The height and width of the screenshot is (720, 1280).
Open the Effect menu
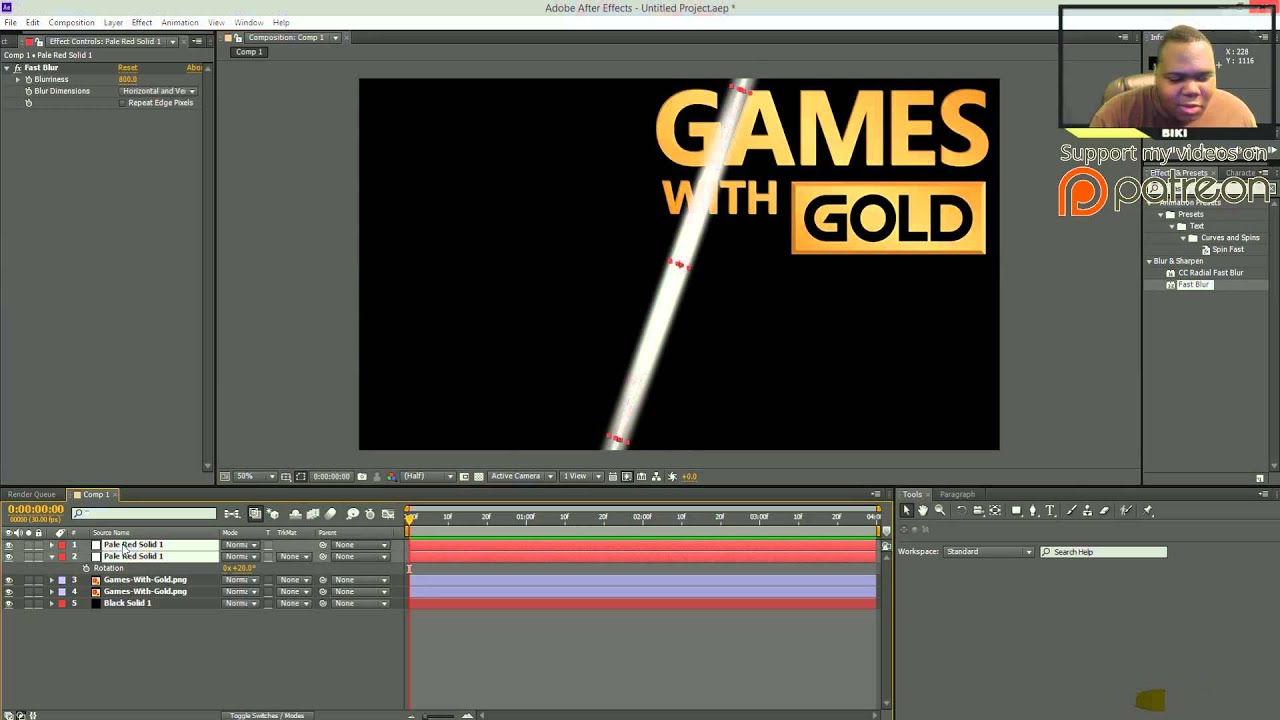point(142,22)
